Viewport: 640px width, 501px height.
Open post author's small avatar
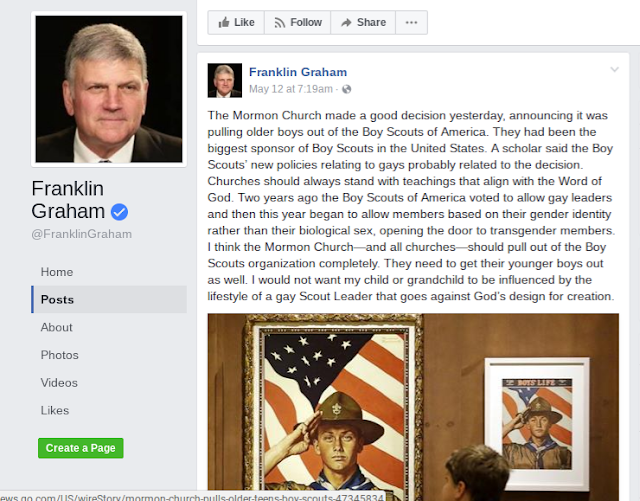coord(224,80)
